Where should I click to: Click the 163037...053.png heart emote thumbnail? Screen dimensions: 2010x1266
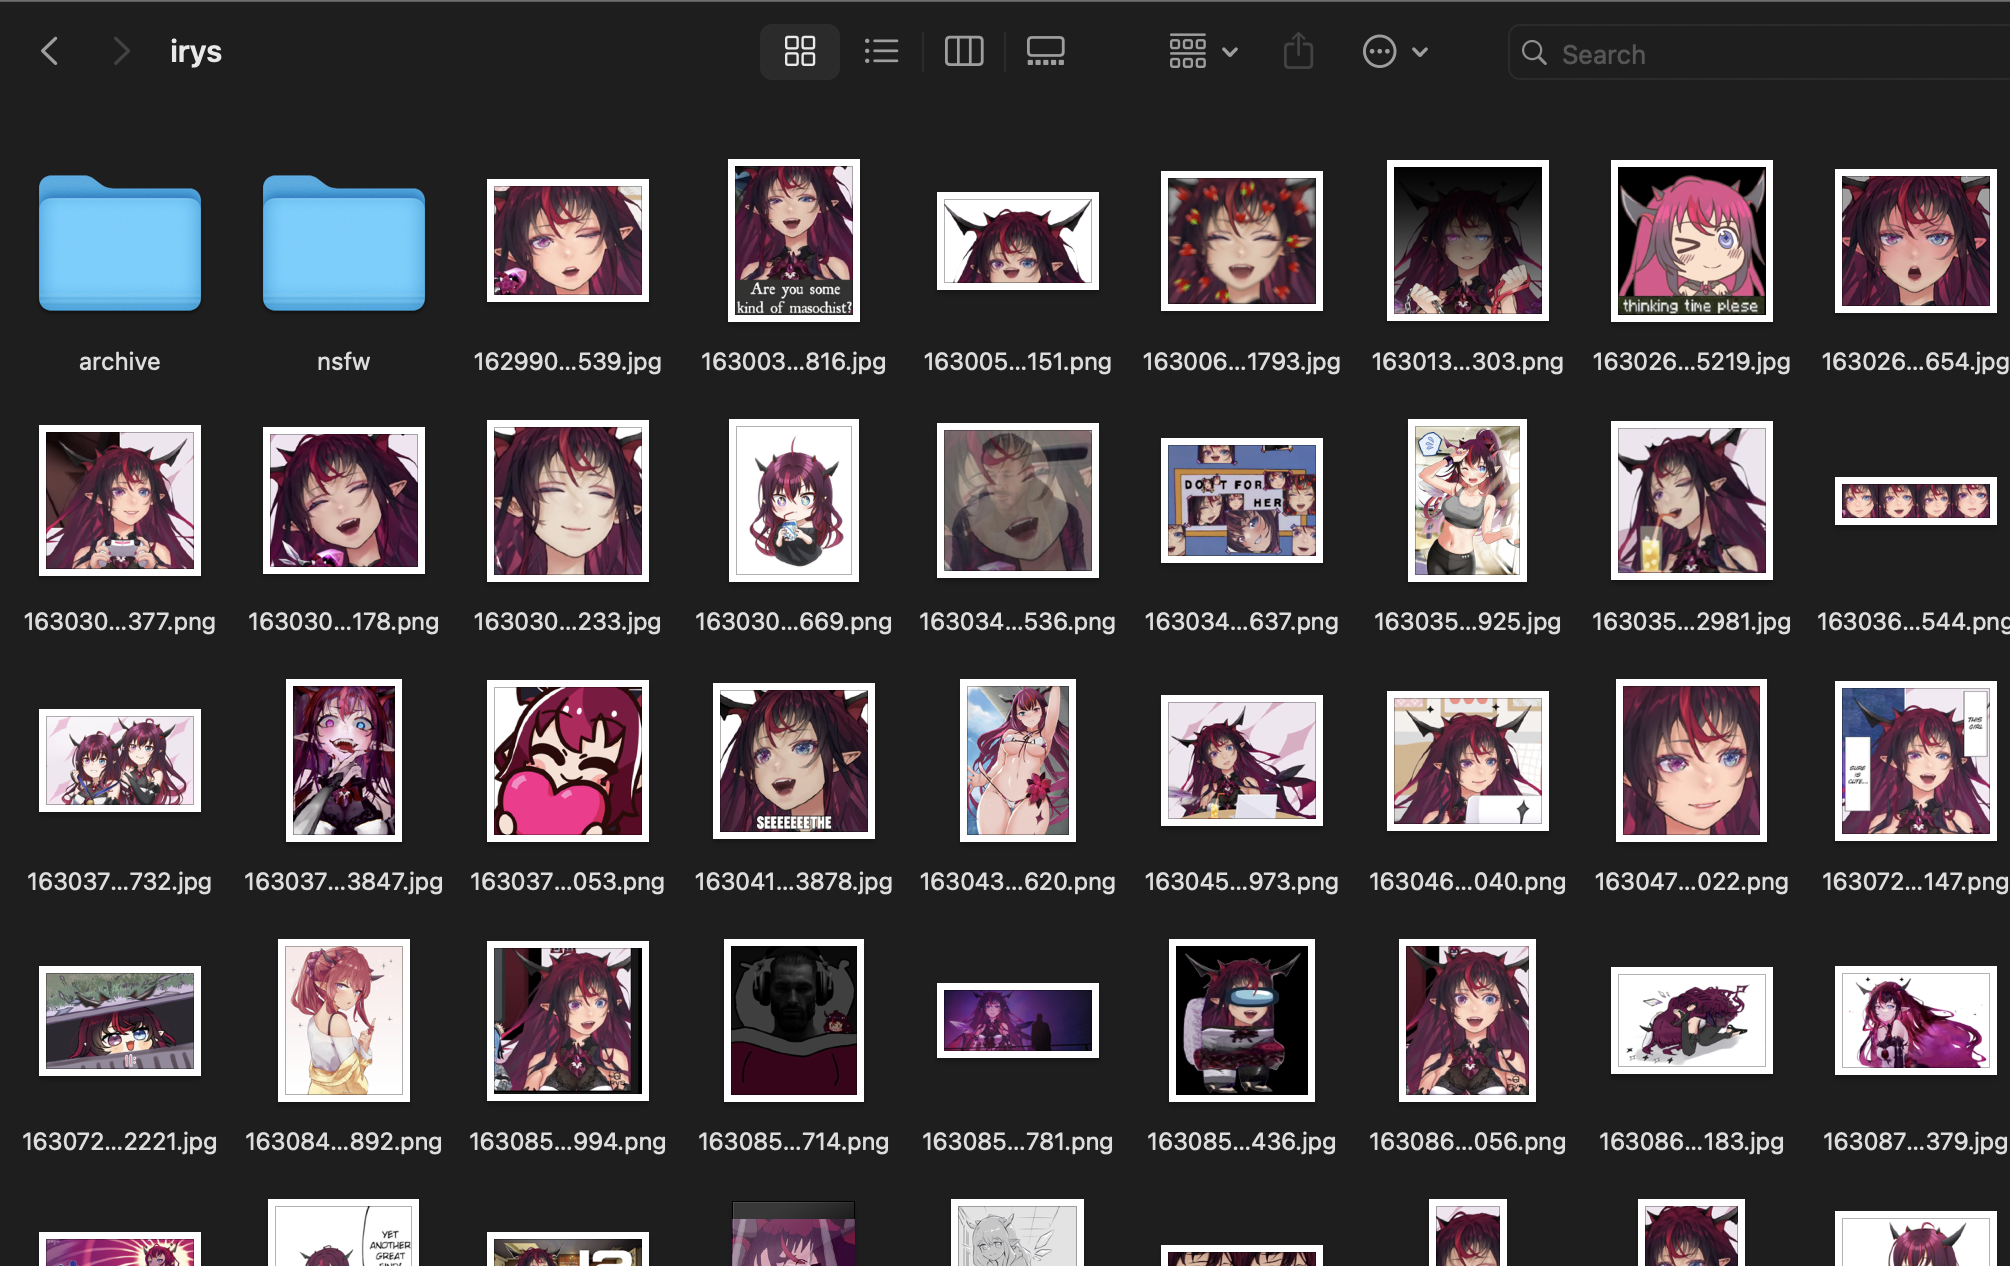coord(567,761)
